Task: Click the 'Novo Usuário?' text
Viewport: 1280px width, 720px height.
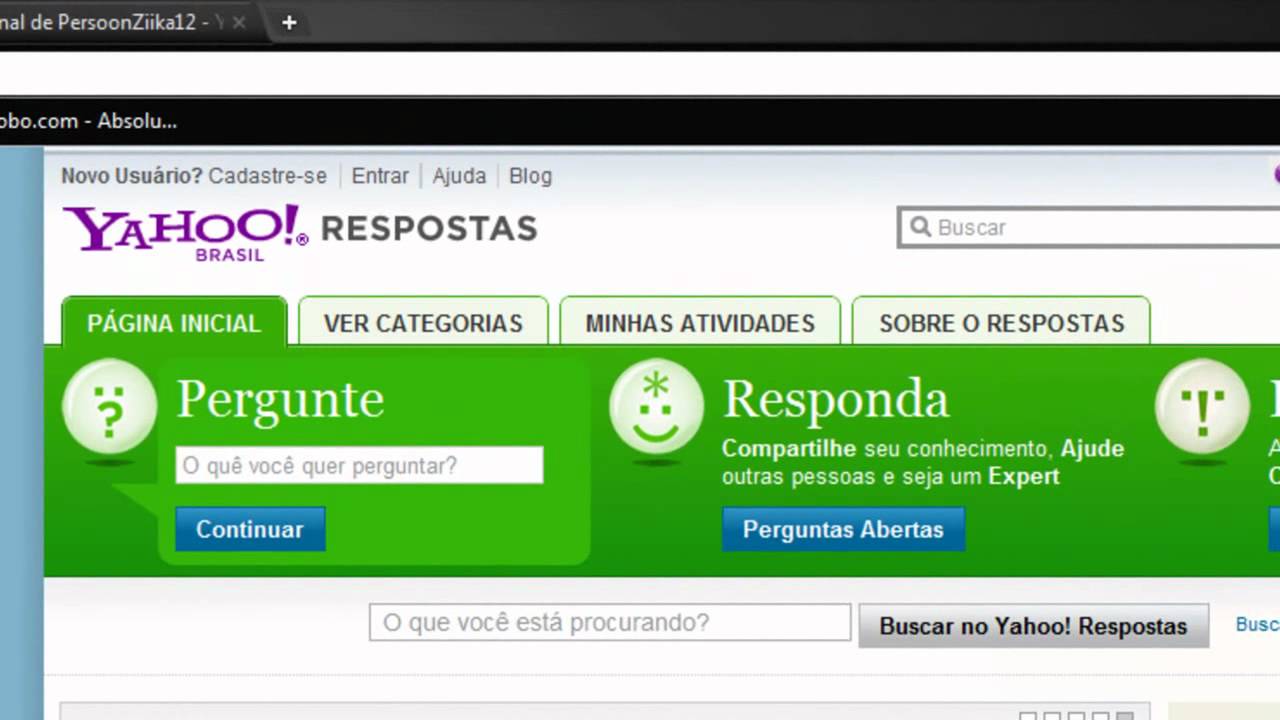Action: (132, 176)
